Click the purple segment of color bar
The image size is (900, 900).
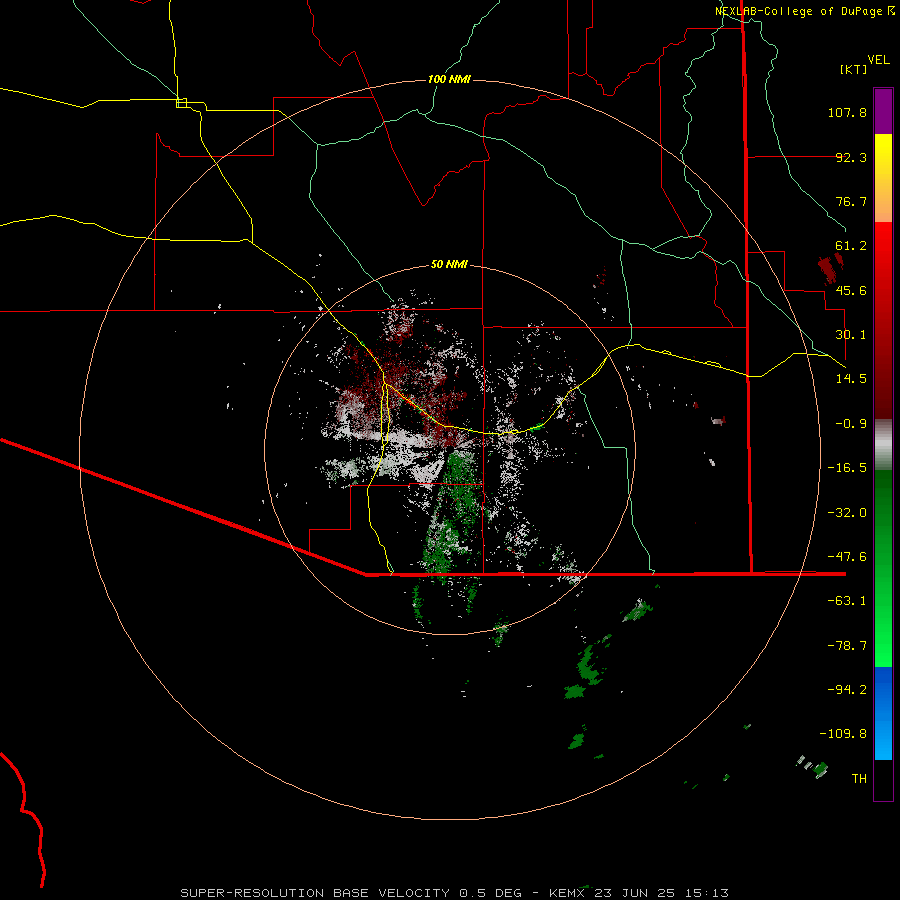[883, 111]
